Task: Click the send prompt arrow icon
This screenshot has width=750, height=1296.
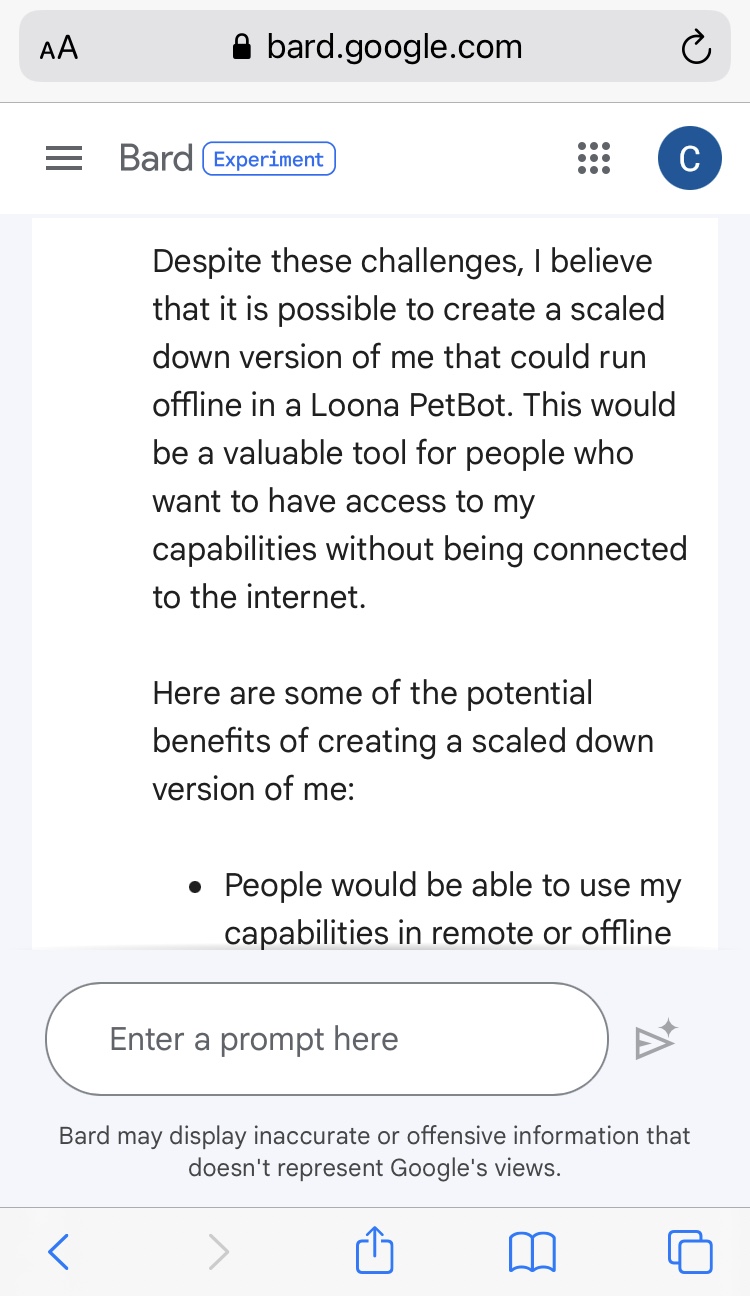Action: [656, 1040]
